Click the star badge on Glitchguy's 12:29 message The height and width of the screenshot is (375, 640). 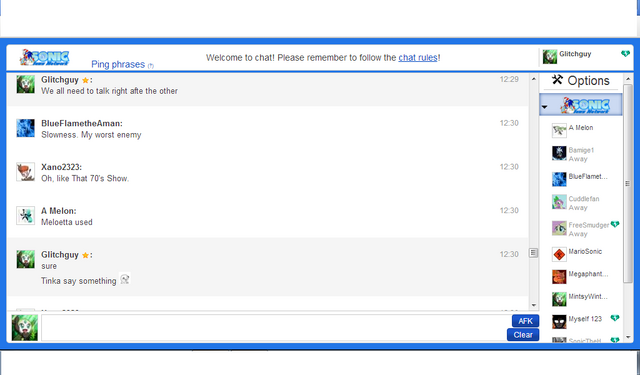[x=85, y=80]
